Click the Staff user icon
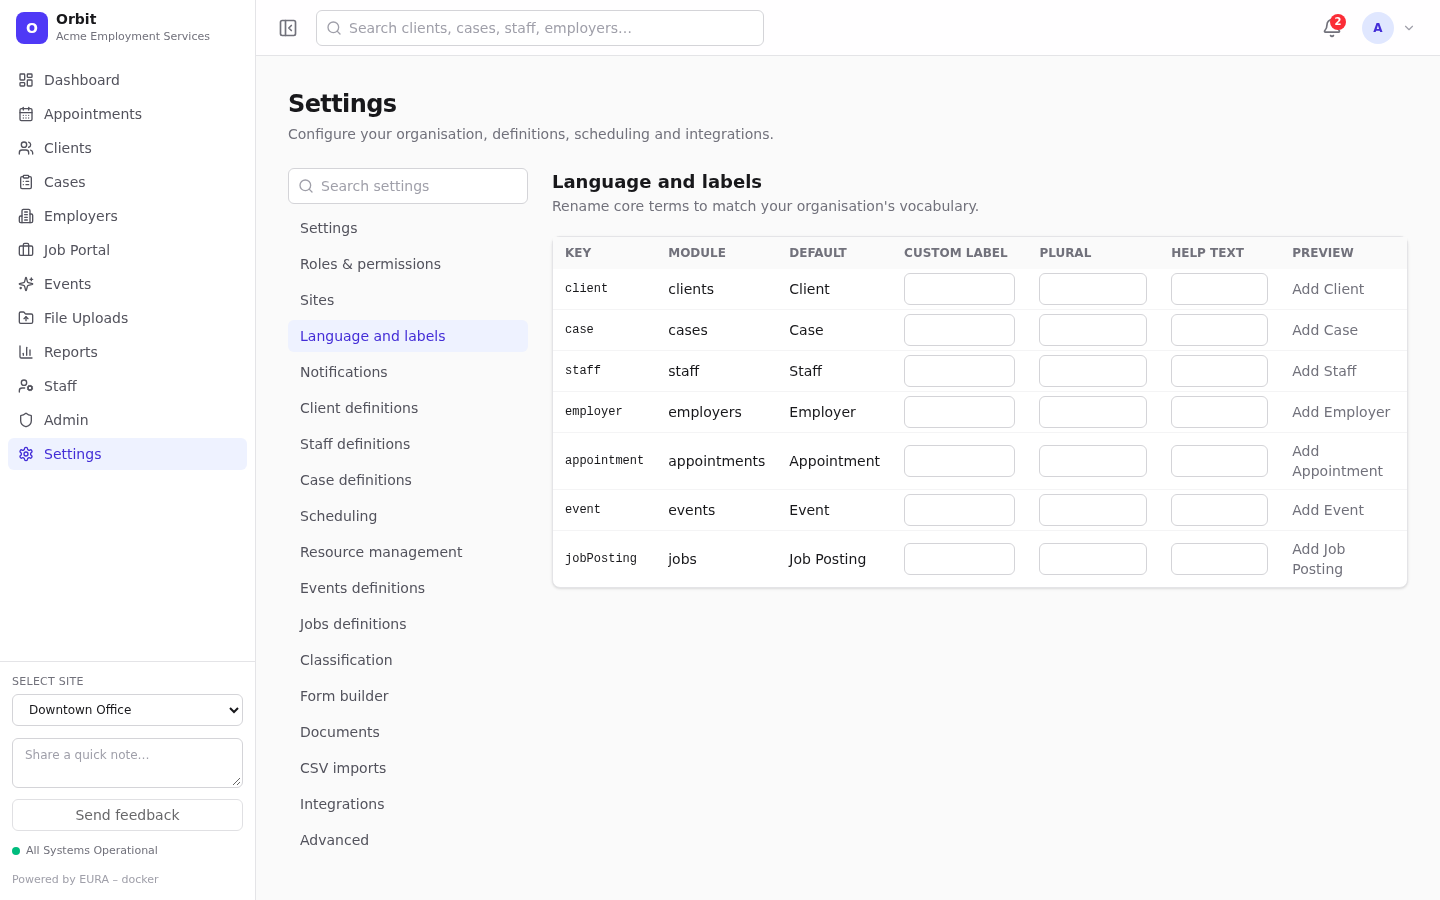 (26, 386)
